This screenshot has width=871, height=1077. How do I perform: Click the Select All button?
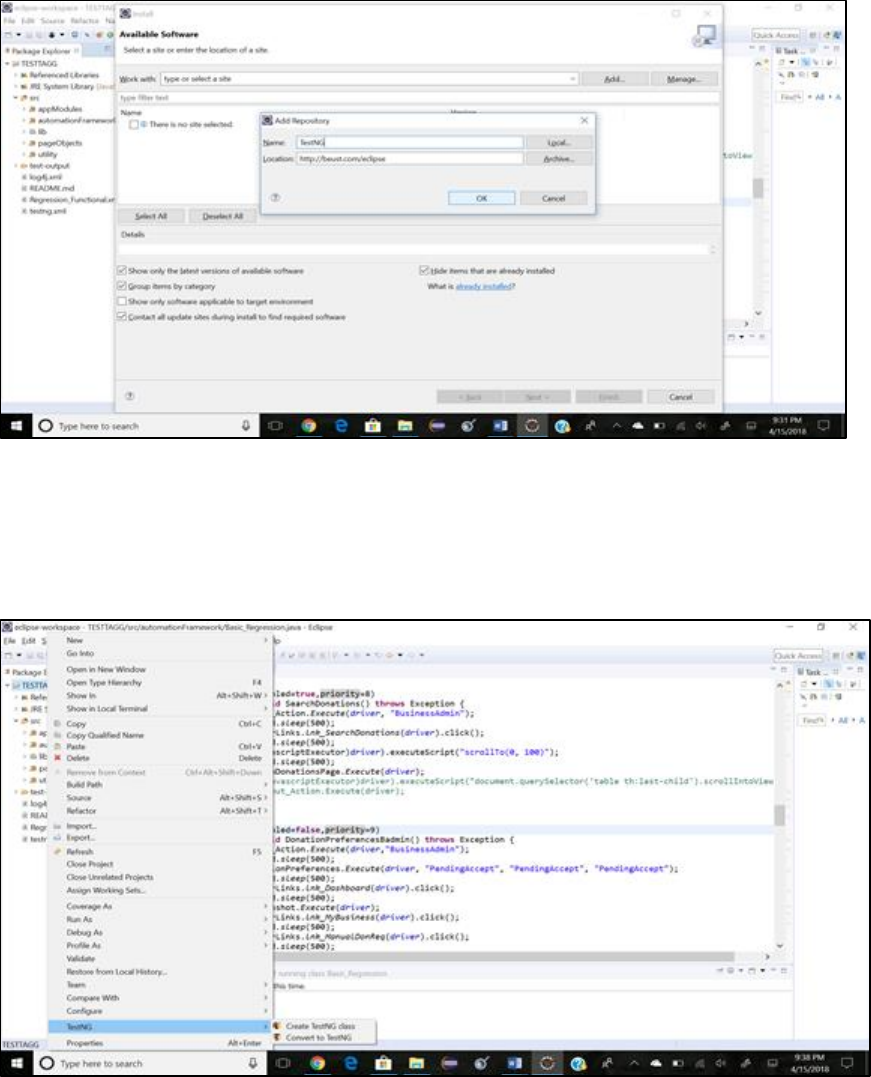tap(151, 216)
